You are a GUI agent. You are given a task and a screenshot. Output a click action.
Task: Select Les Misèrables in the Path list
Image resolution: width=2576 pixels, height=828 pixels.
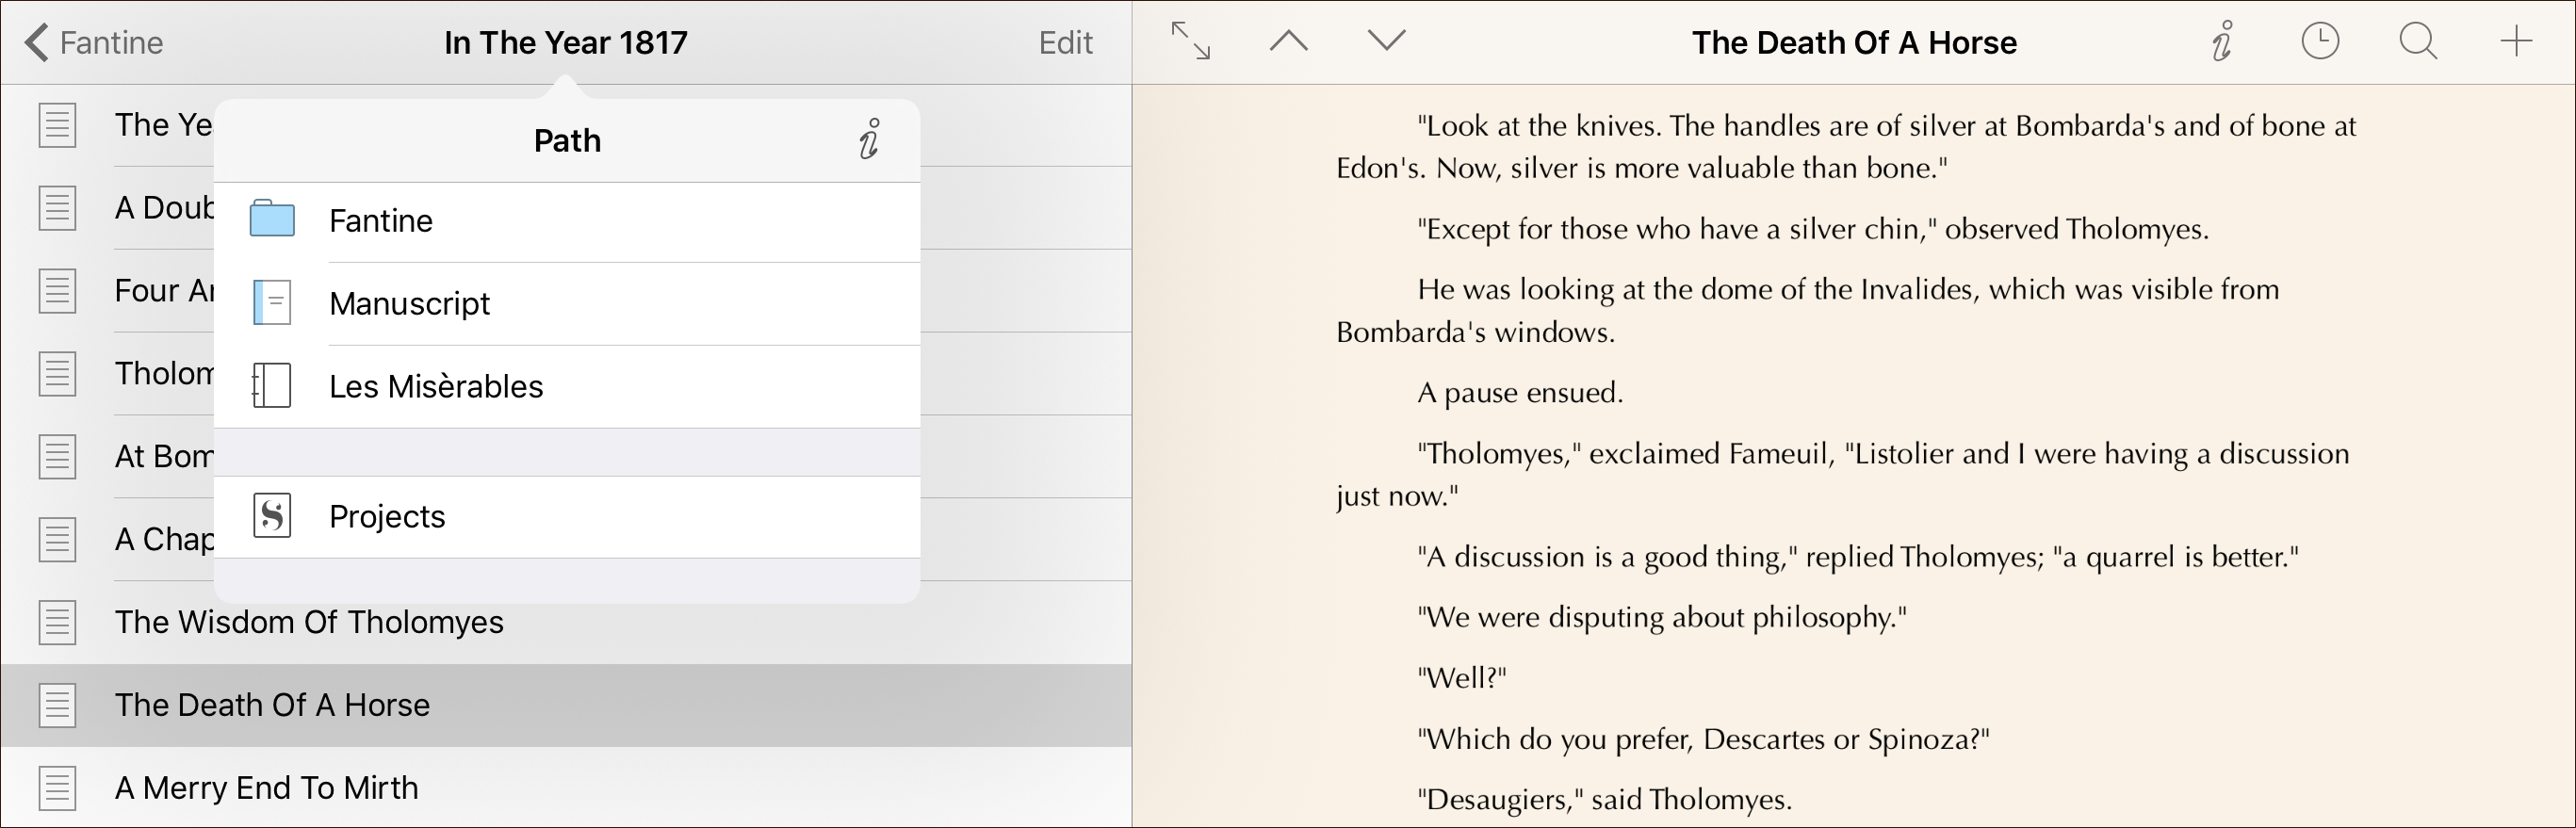[x=567, y=387]
